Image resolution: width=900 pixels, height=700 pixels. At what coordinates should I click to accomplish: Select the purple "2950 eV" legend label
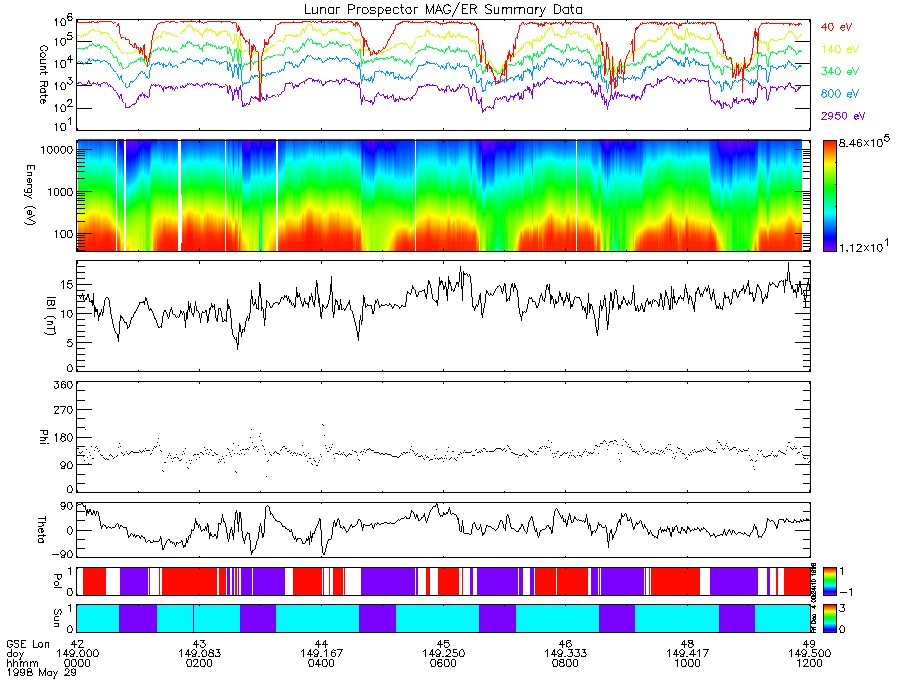pyautogui.click(x=843, y=116)
